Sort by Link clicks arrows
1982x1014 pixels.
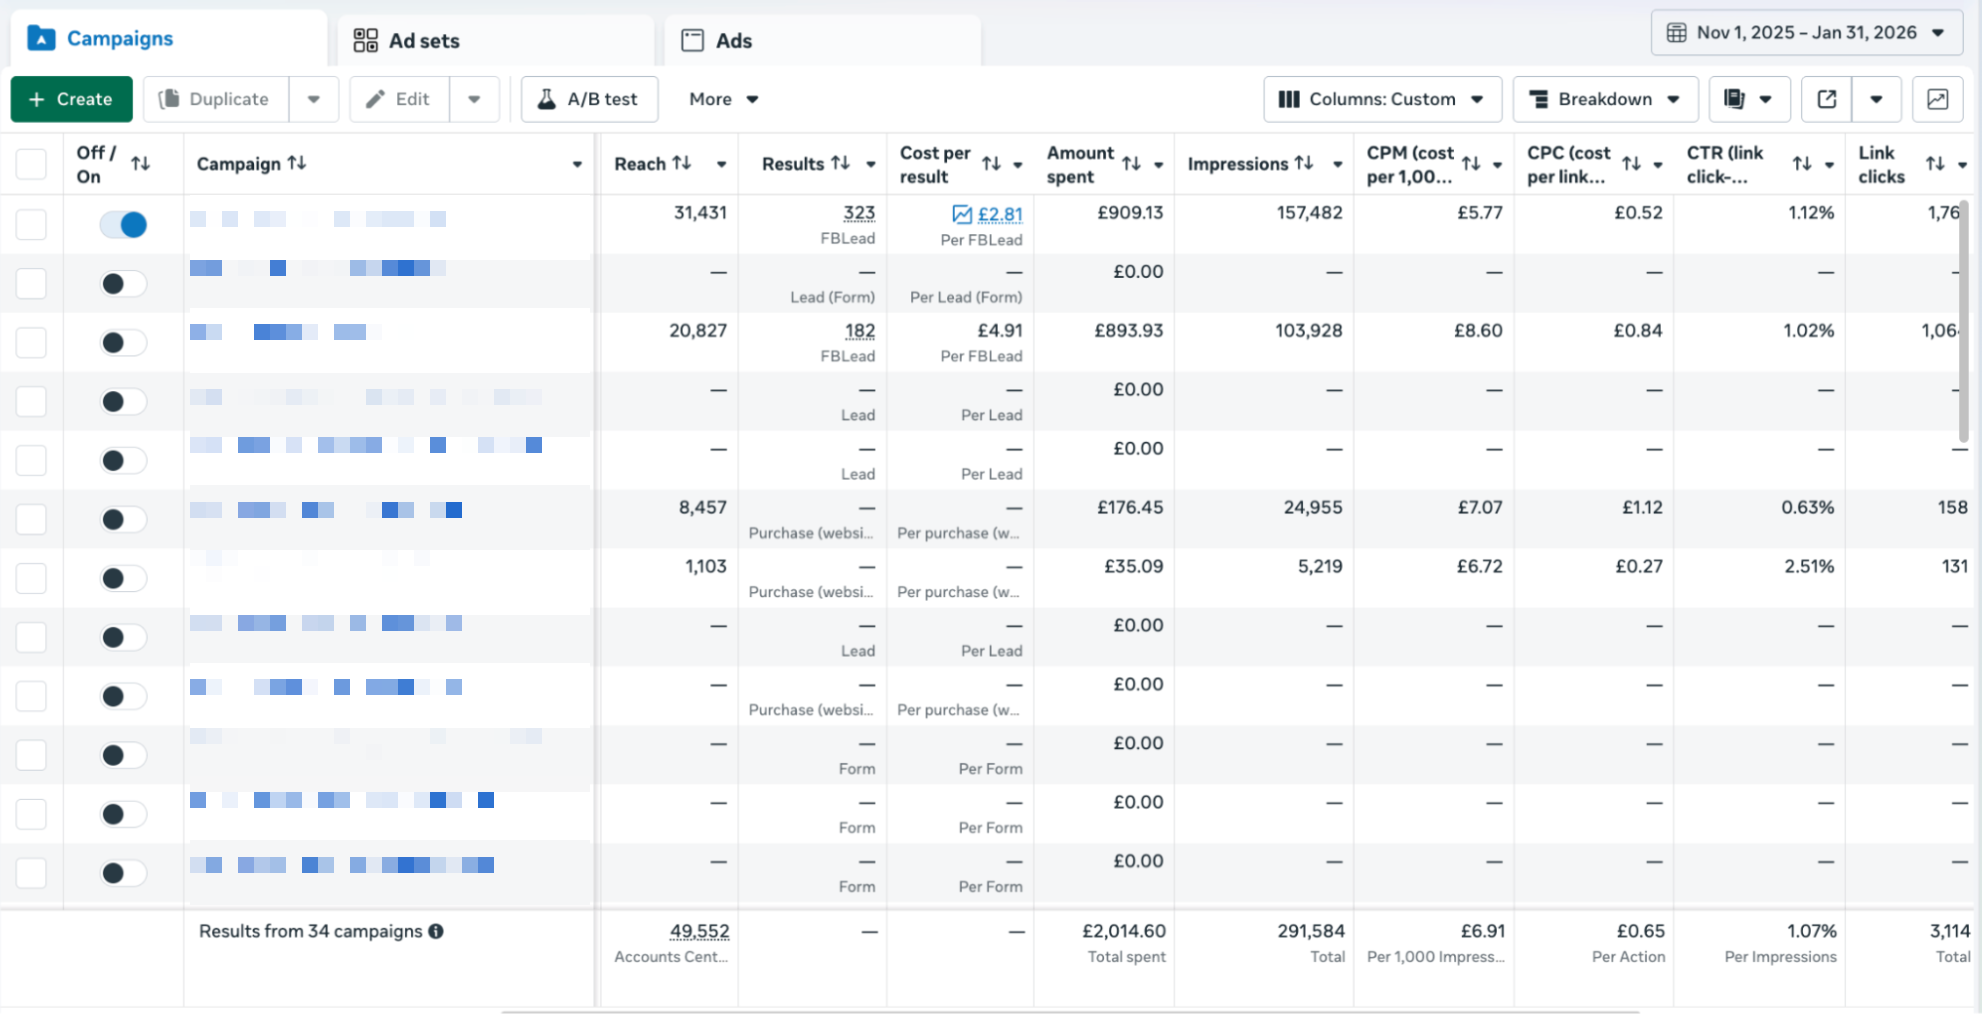[x=1936, y=164]
